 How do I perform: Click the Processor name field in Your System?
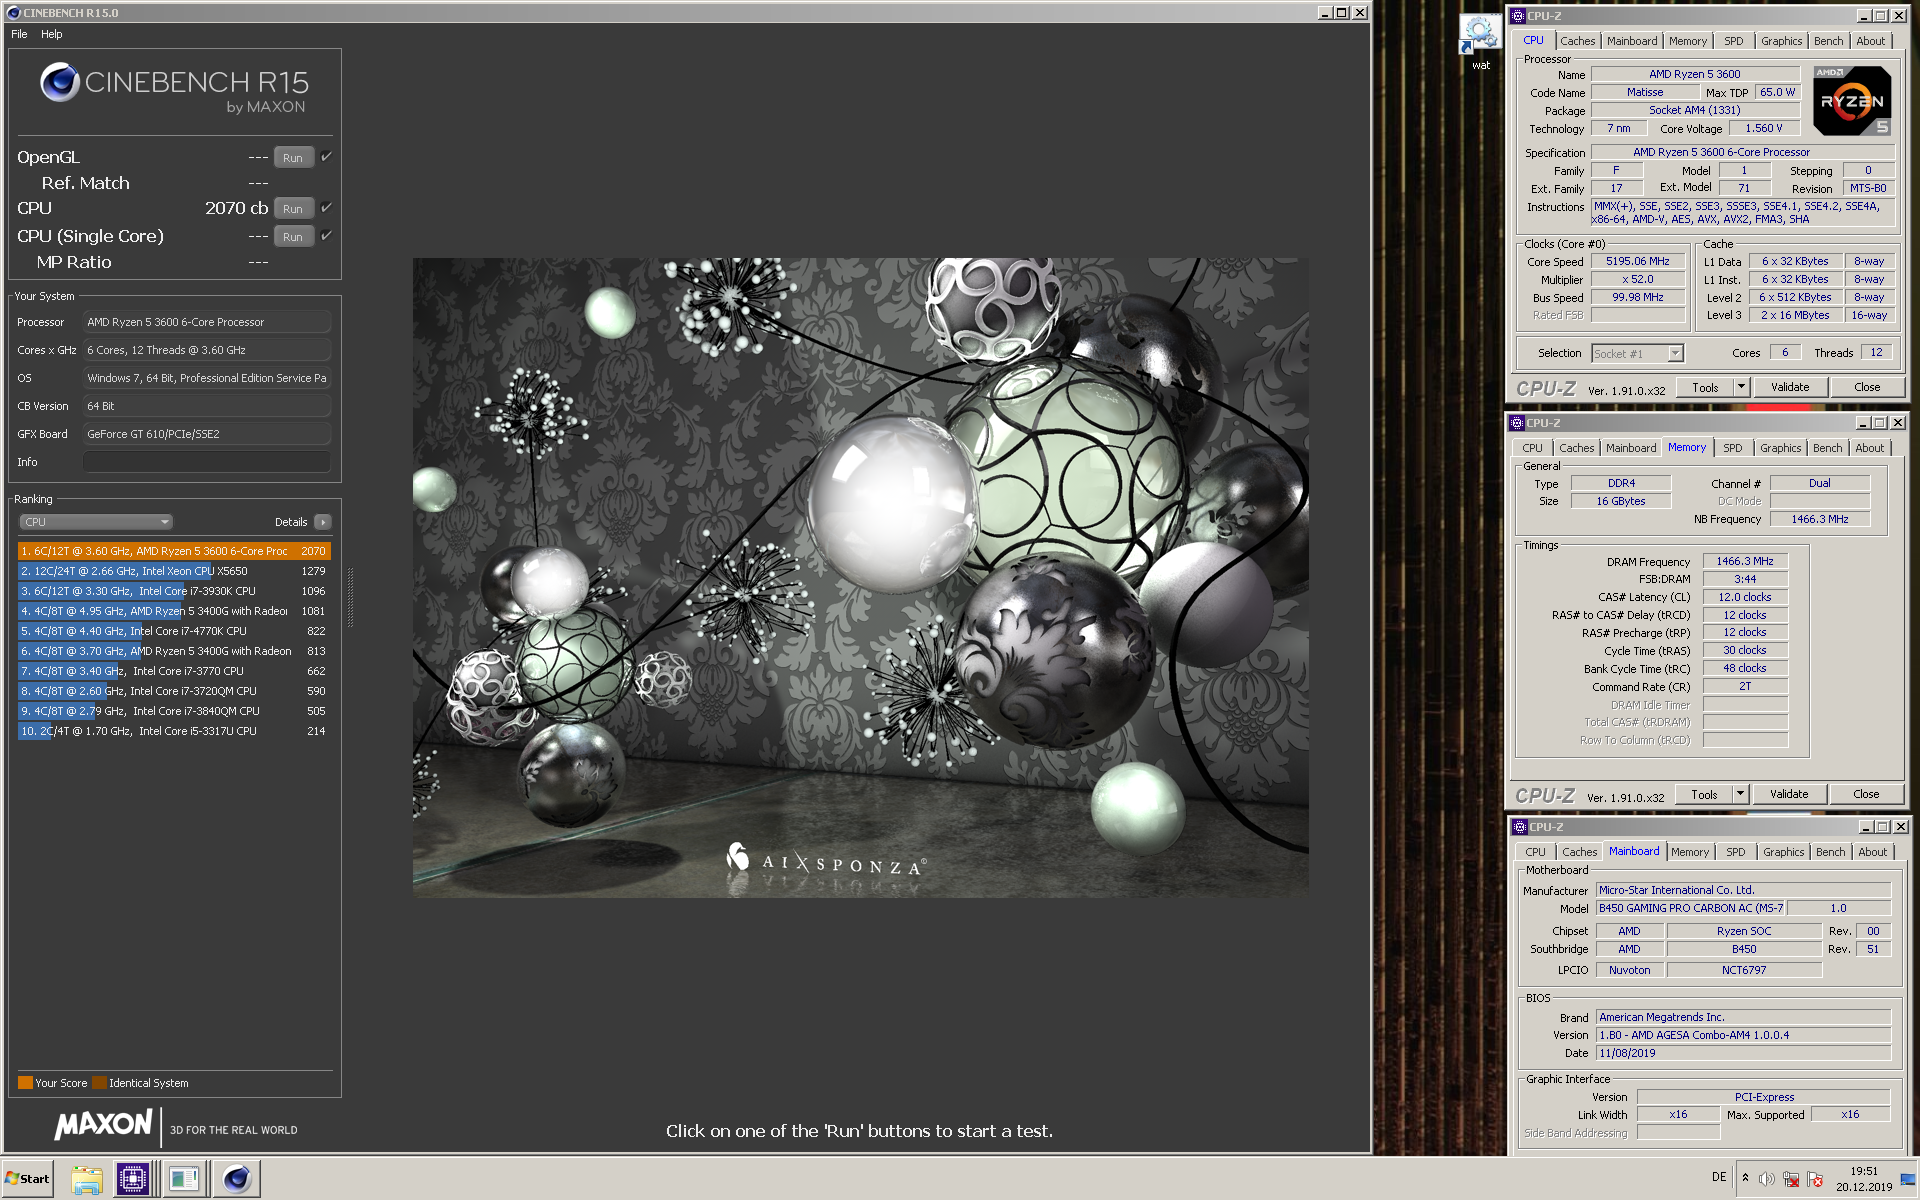coord(206,322)
